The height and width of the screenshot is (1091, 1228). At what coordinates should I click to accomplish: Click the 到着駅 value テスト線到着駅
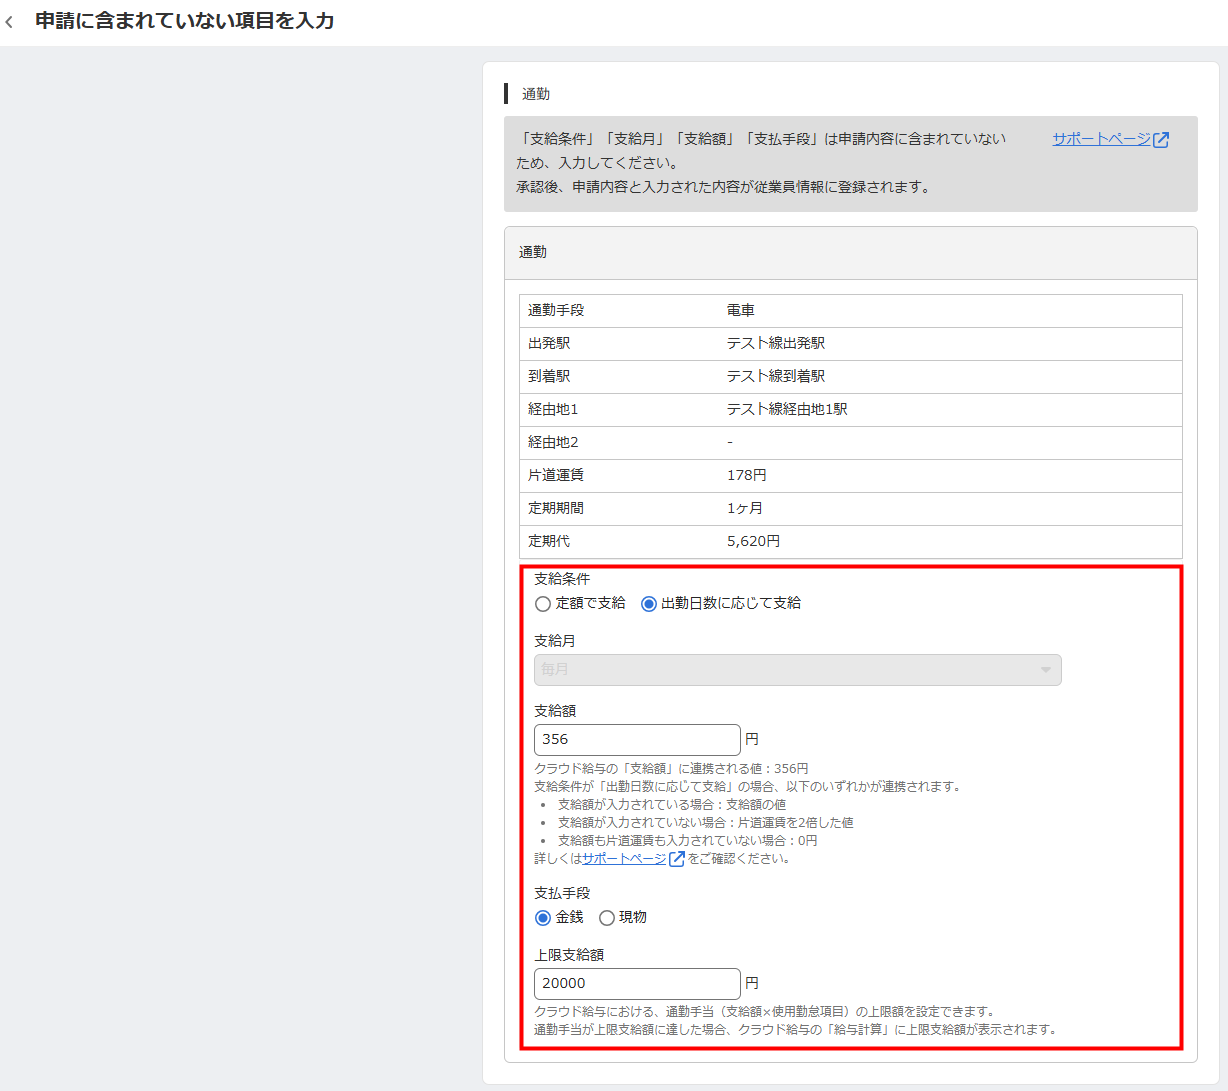(776, 376)
